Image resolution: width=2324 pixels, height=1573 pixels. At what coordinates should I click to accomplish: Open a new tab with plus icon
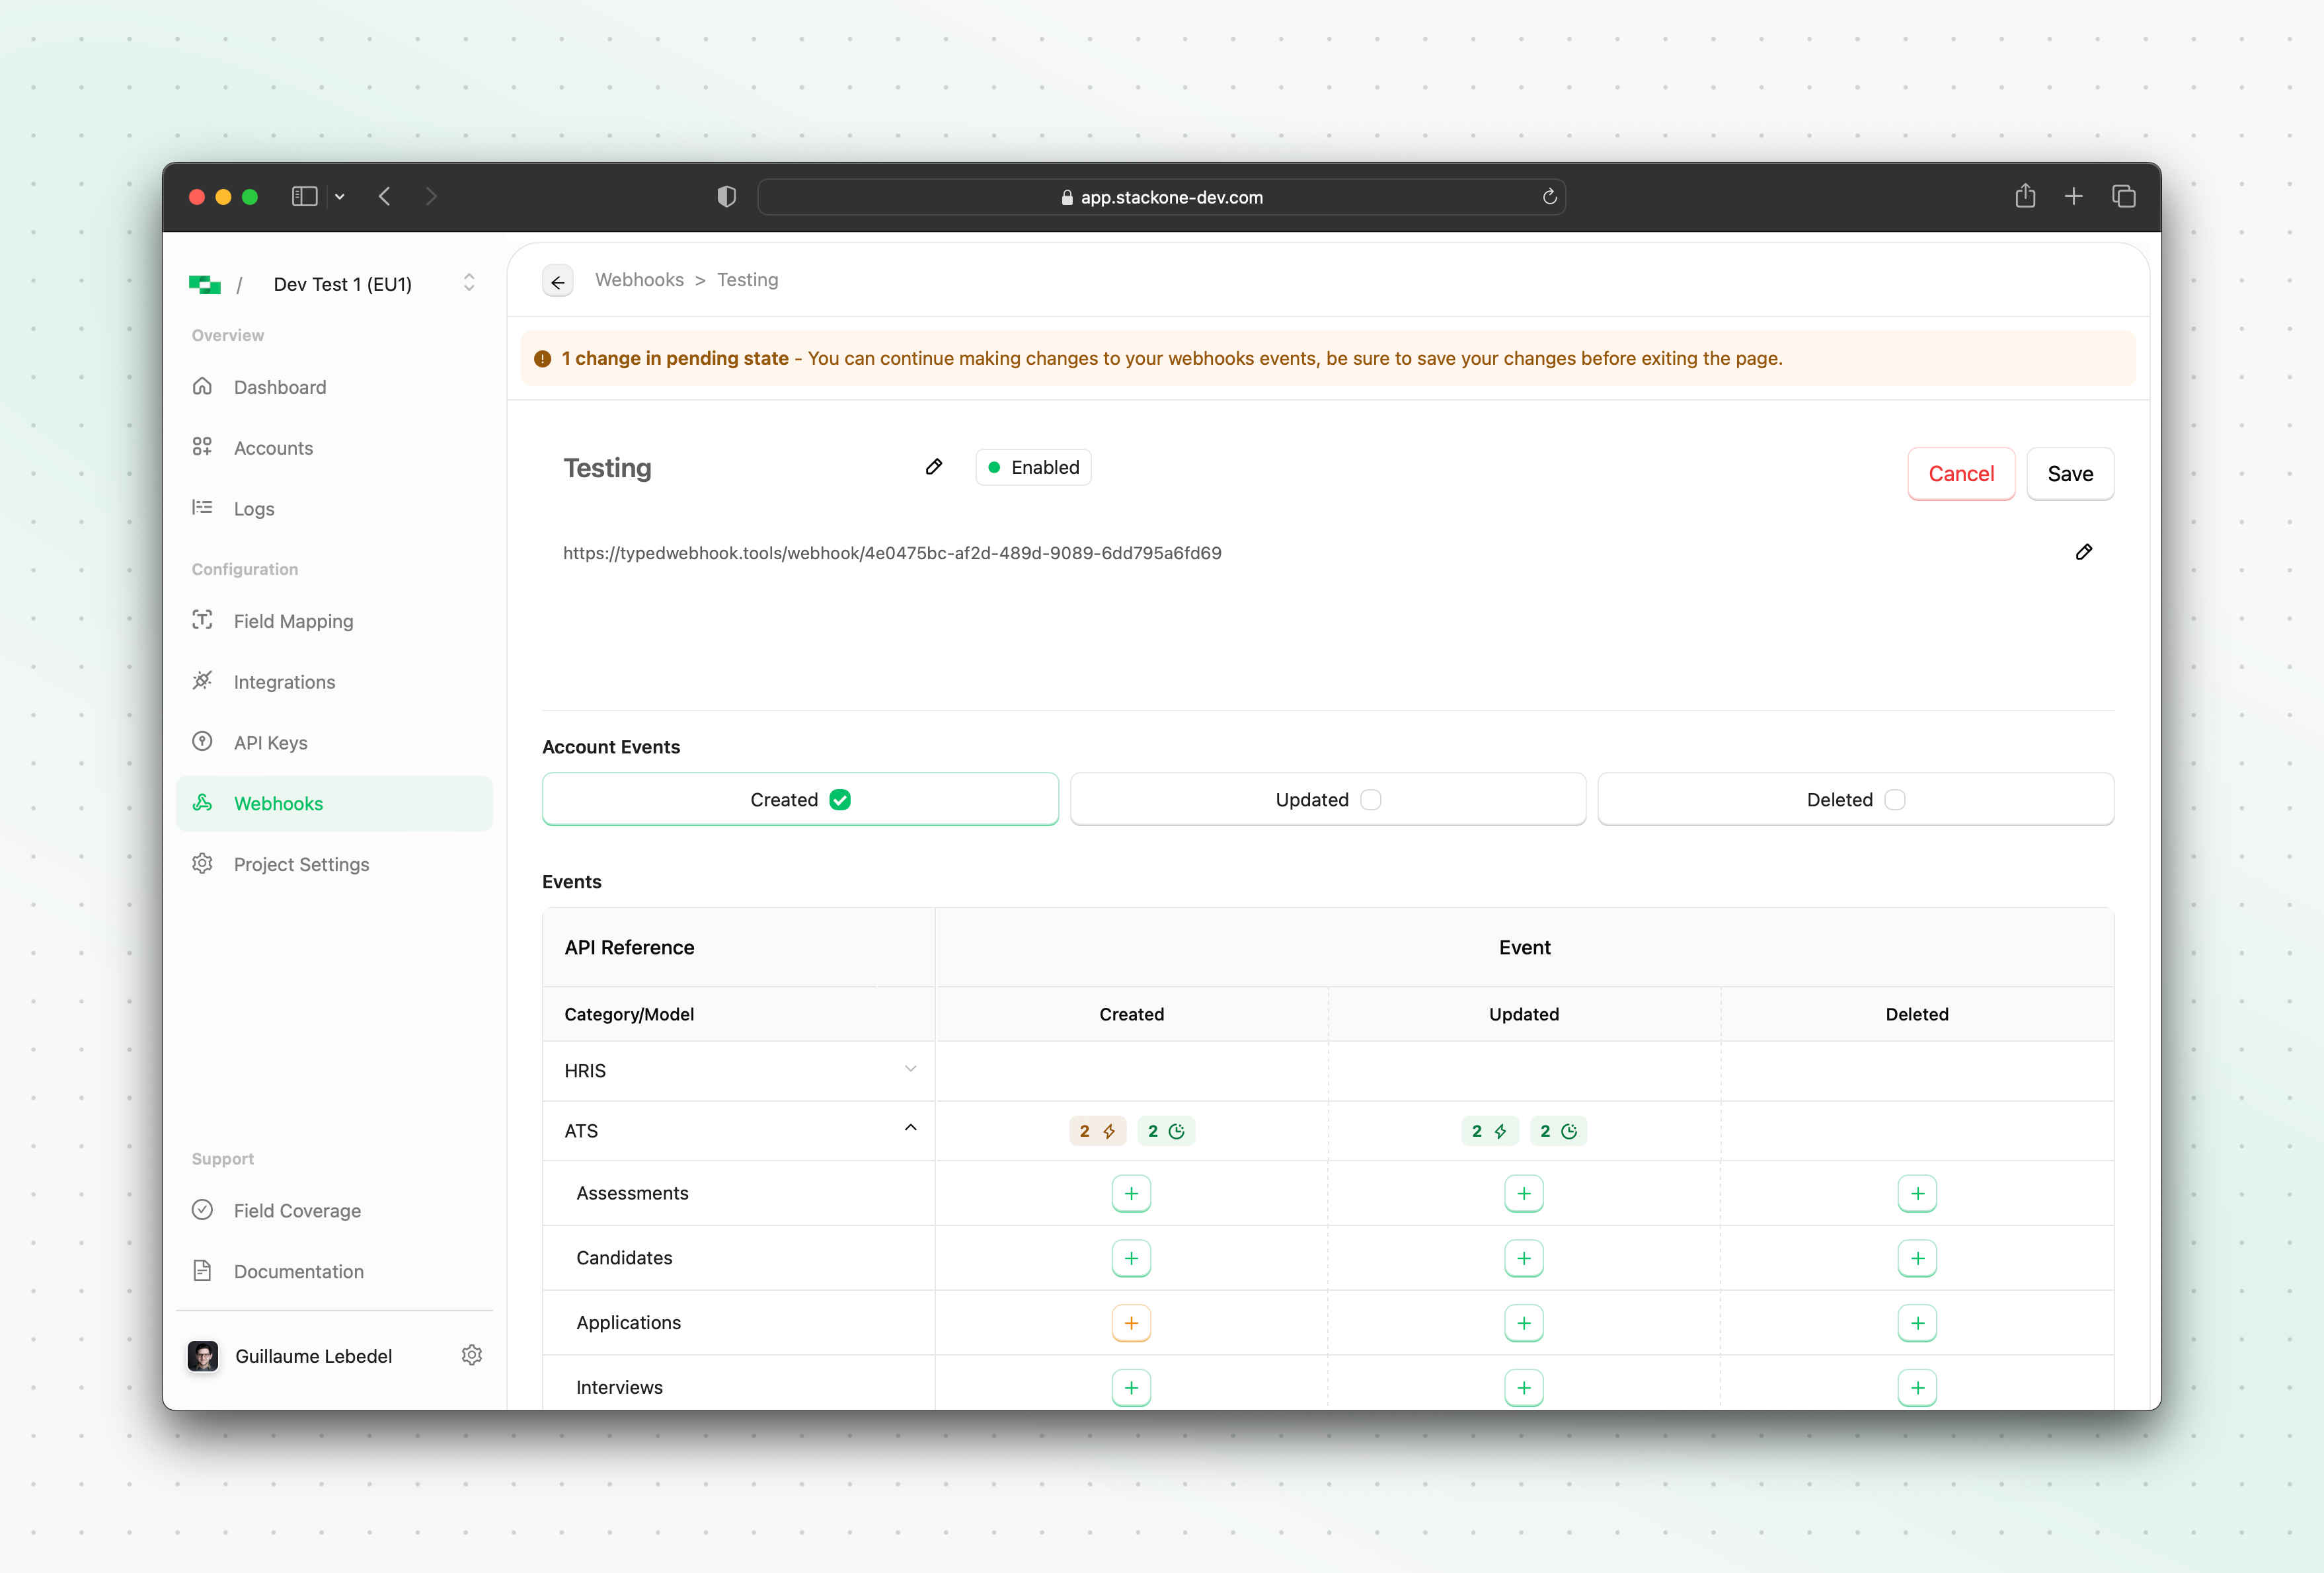click(x=2073, y=197)
